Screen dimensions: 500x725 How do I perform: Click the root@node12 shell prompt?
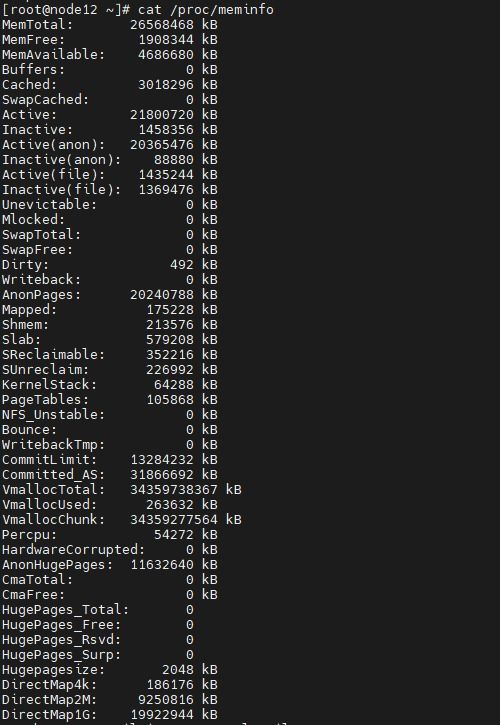(66, 10)
